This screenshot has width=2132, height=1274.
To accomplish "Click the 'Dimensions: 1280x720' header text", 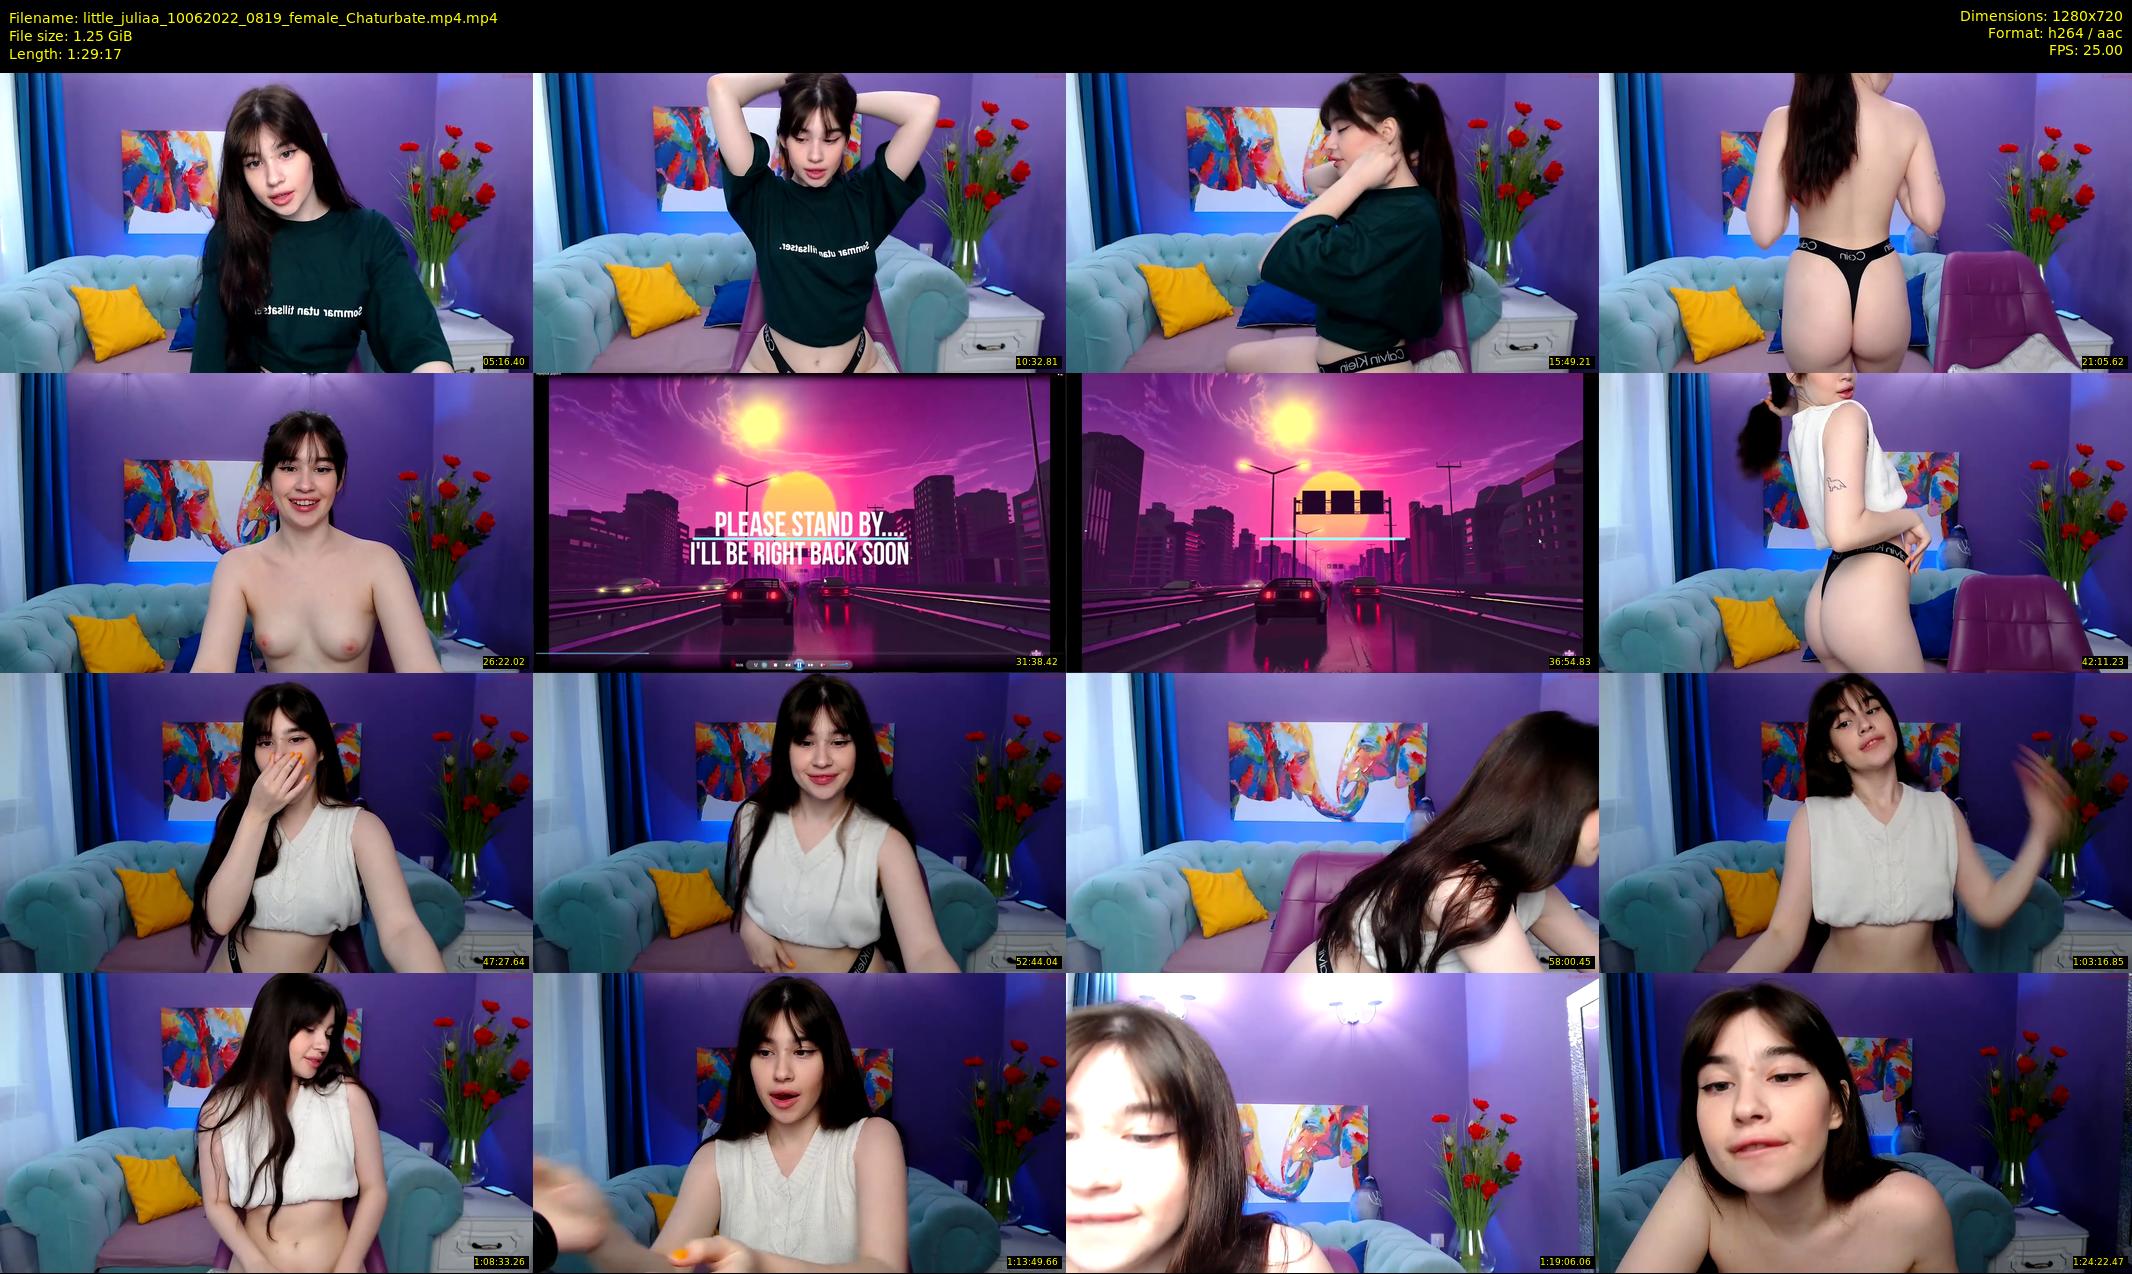I will pos(2040,16).
